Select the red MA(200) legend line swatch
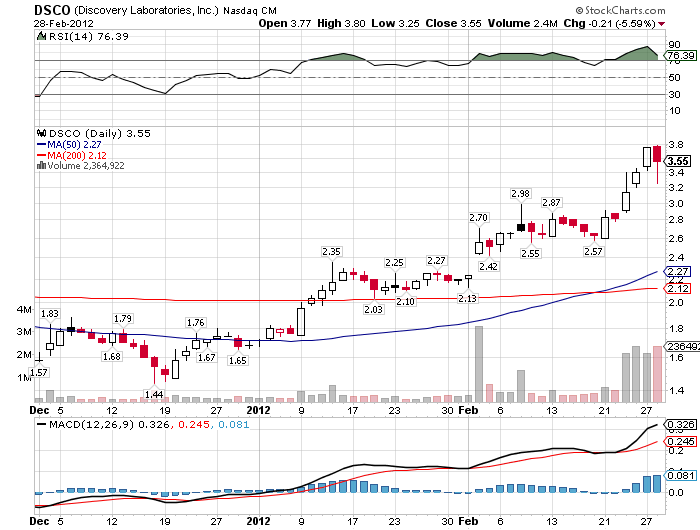 pyautogui.click(x=41, y=156)
